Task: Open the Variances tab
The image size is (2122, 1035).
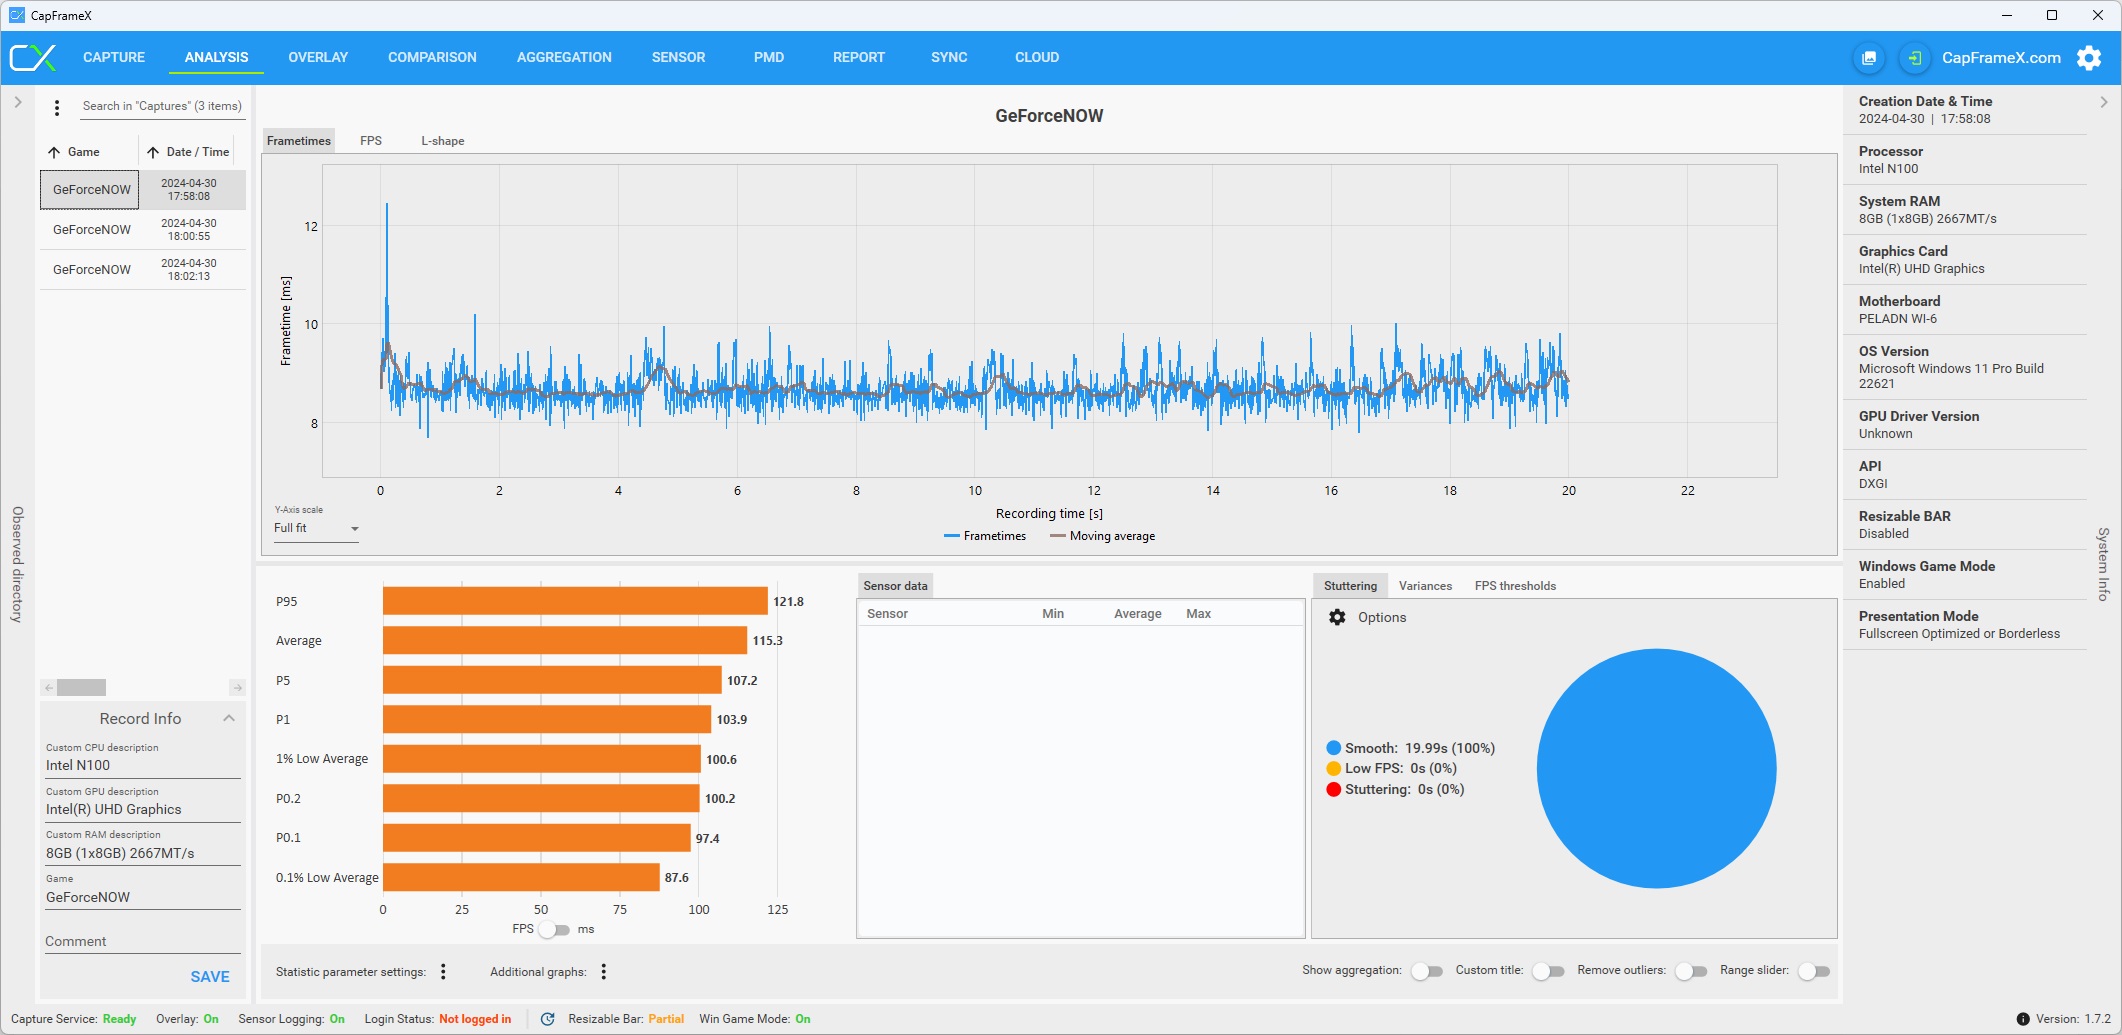Action: click(1425, 586)
